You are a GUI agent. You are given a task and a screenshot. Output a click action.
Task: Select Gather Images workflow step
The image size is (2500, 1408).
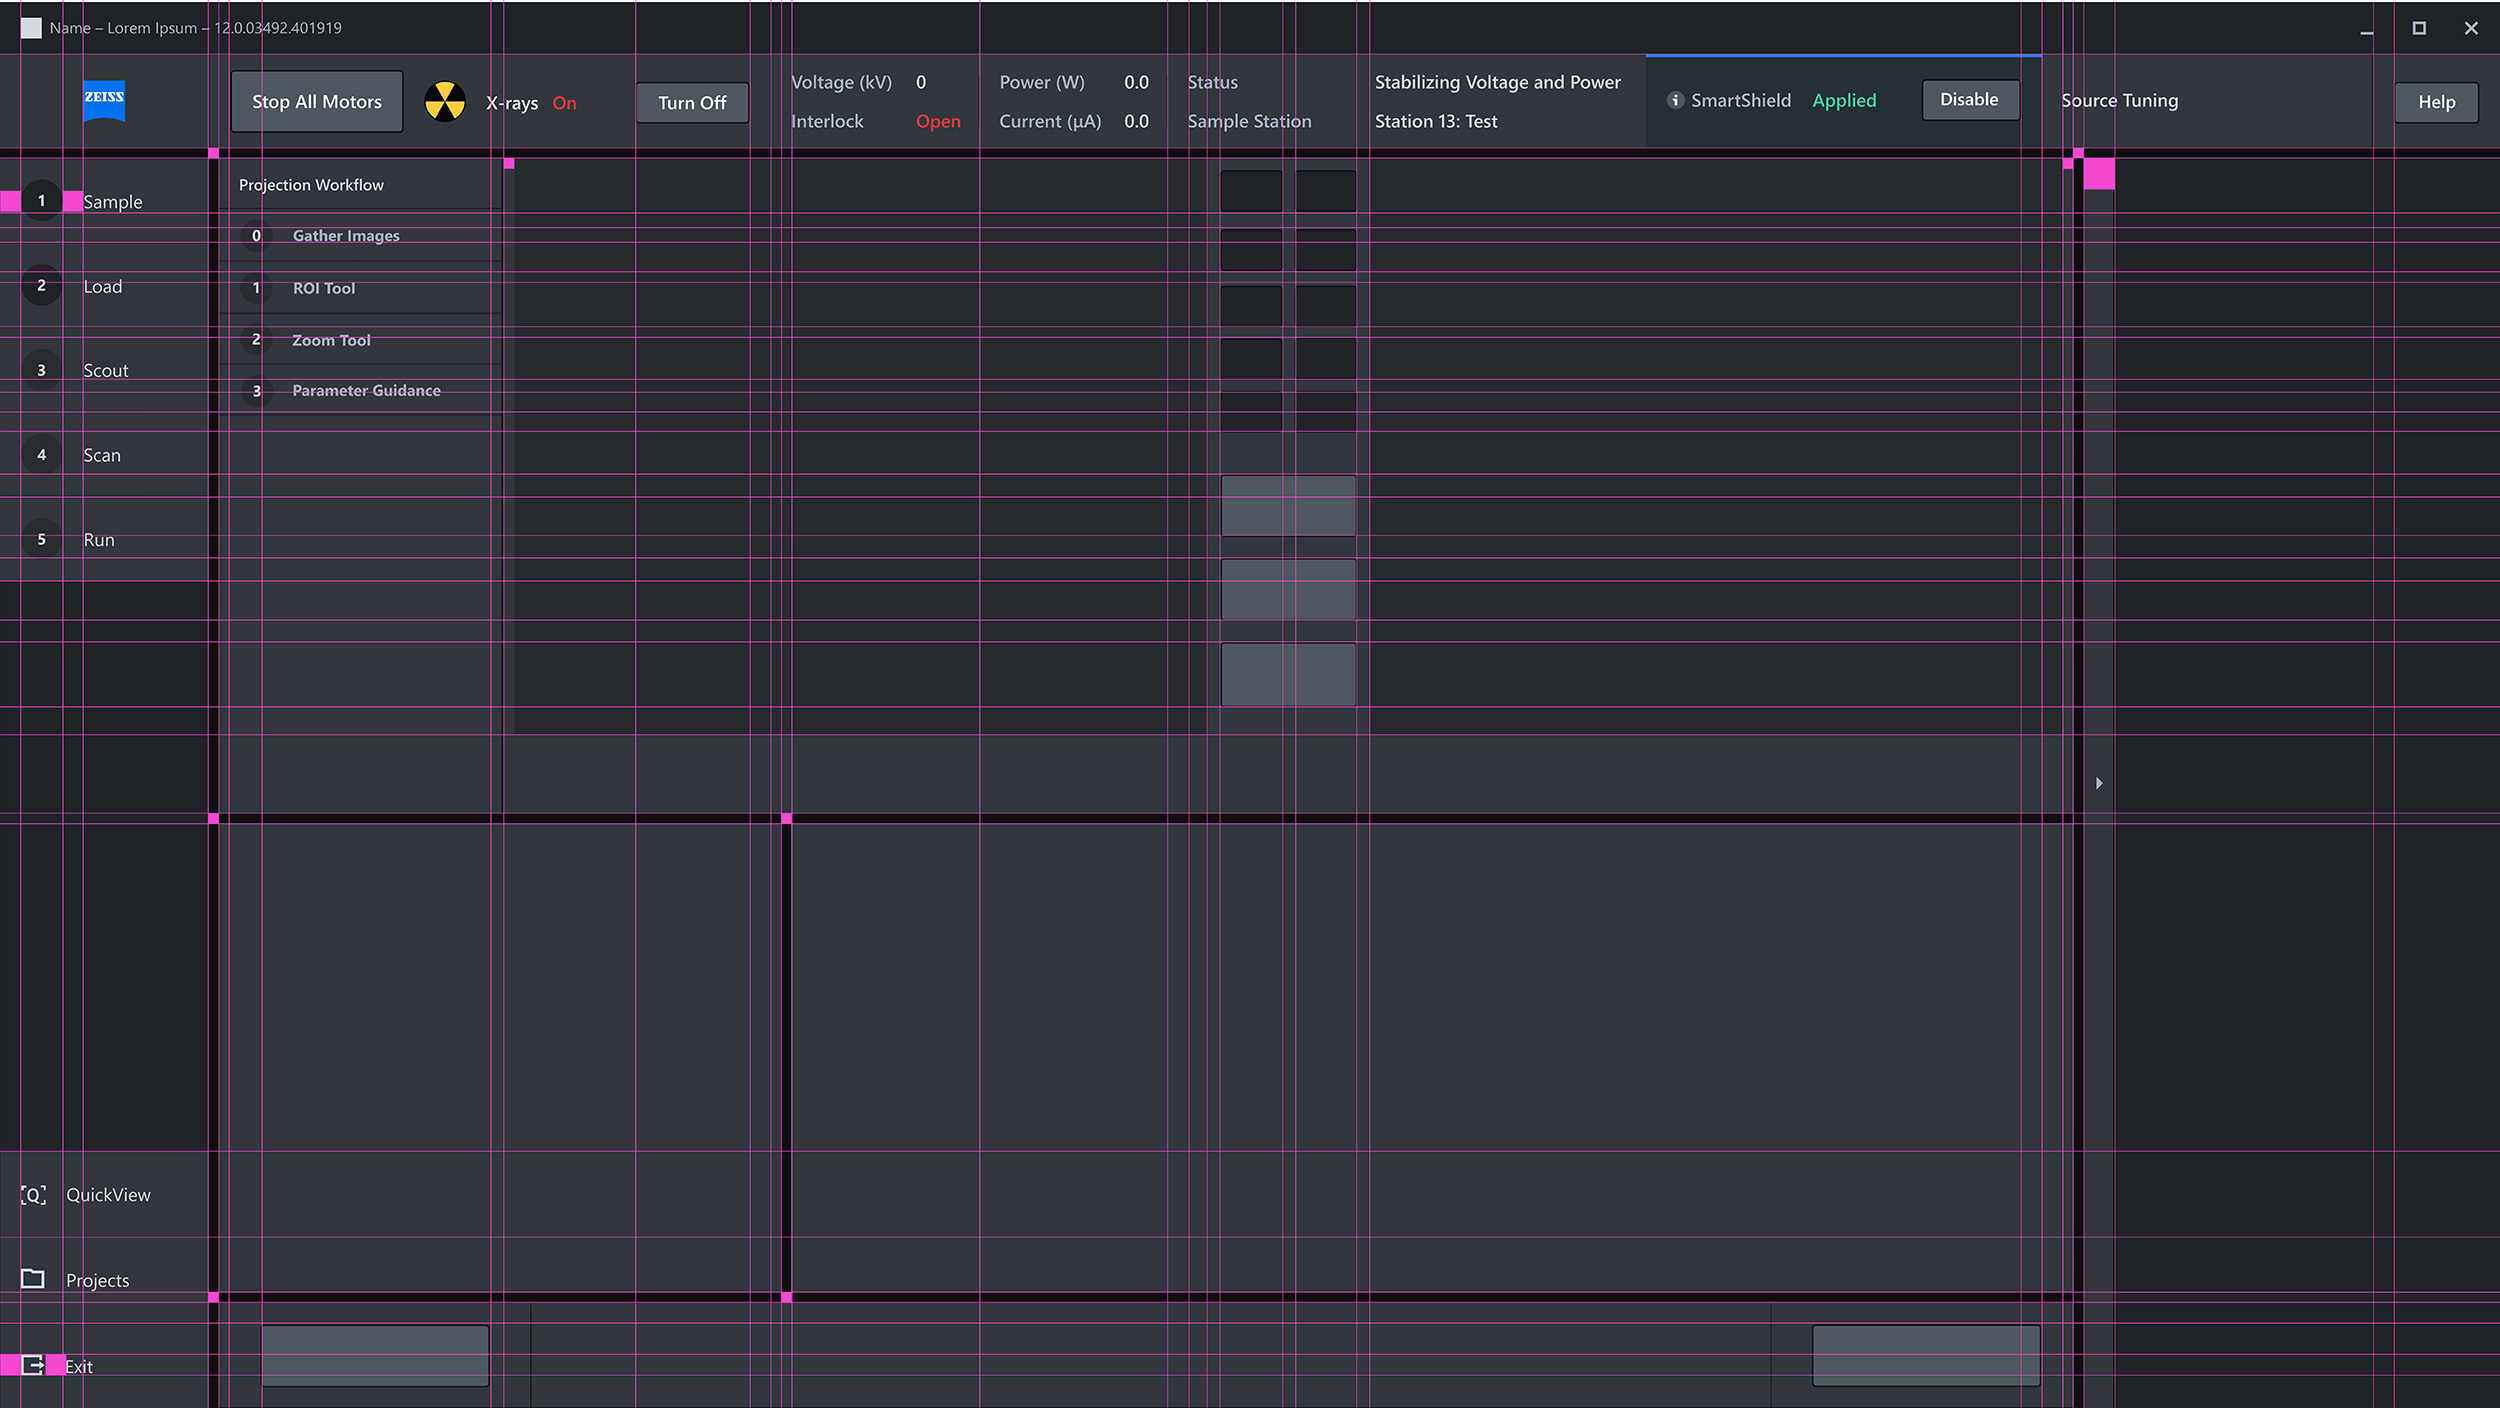(x=345, y=236)
